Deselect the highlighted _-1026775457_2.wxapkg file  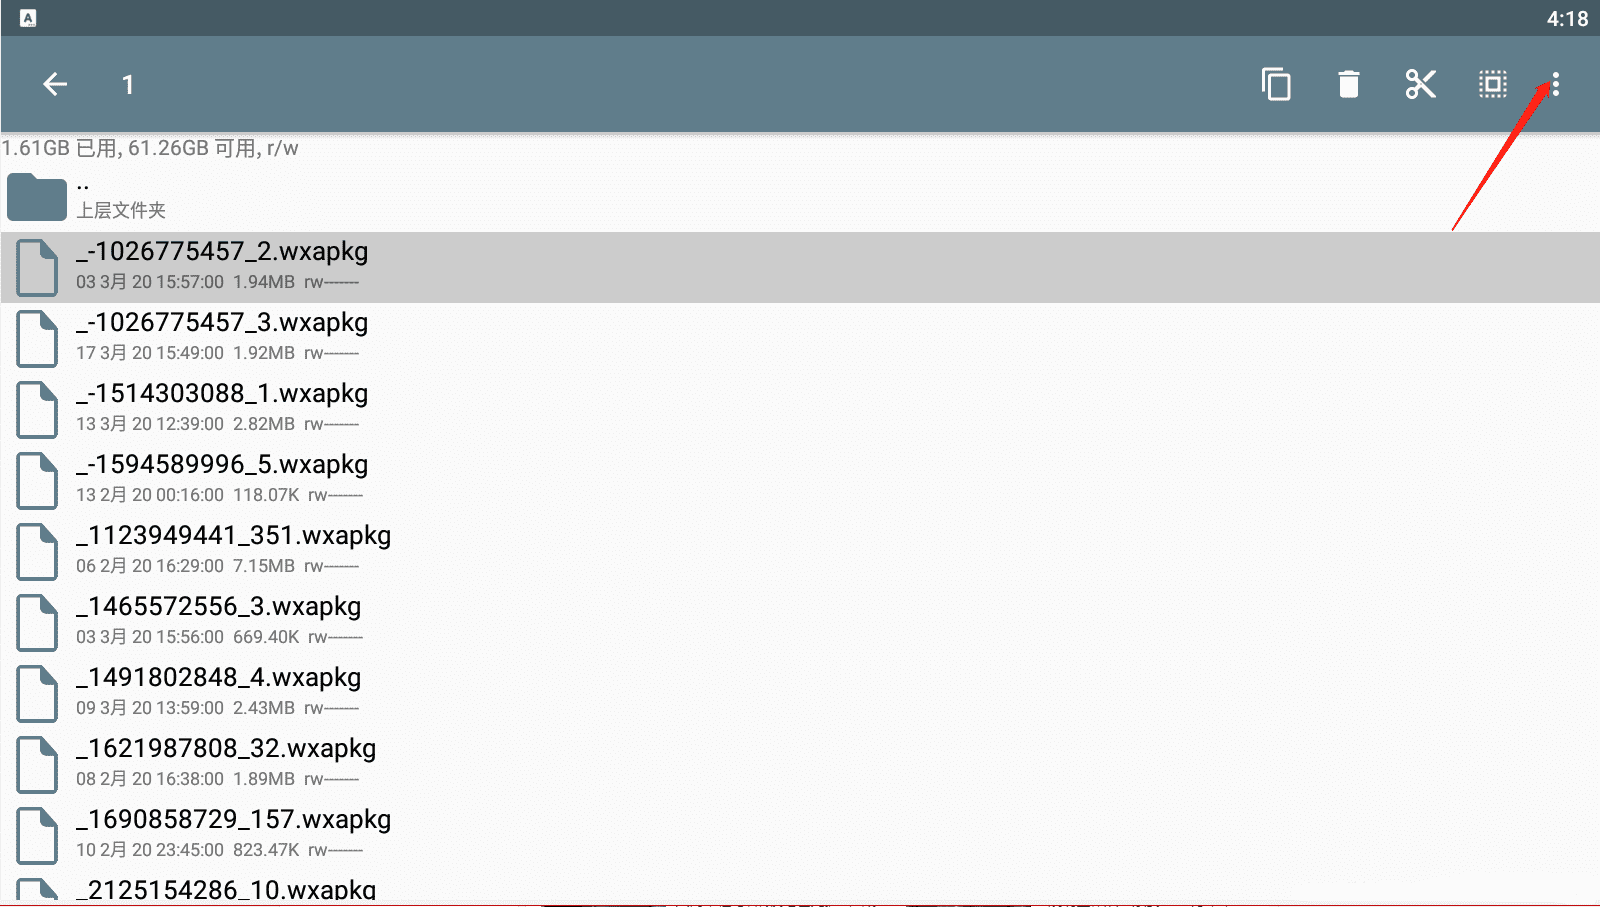[x=800, y=267]
